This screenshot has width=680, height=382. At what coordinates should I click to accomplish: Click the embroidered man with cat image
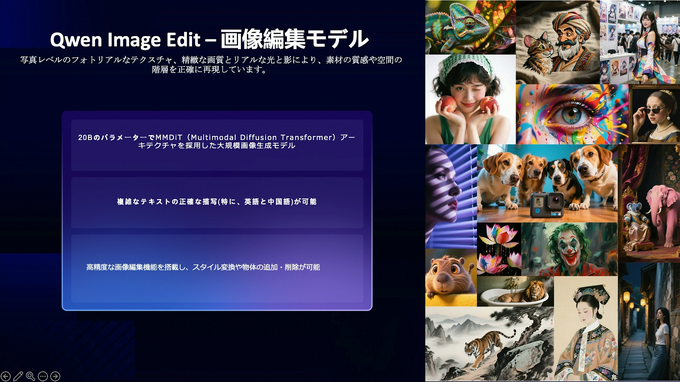tap(558, 42)
